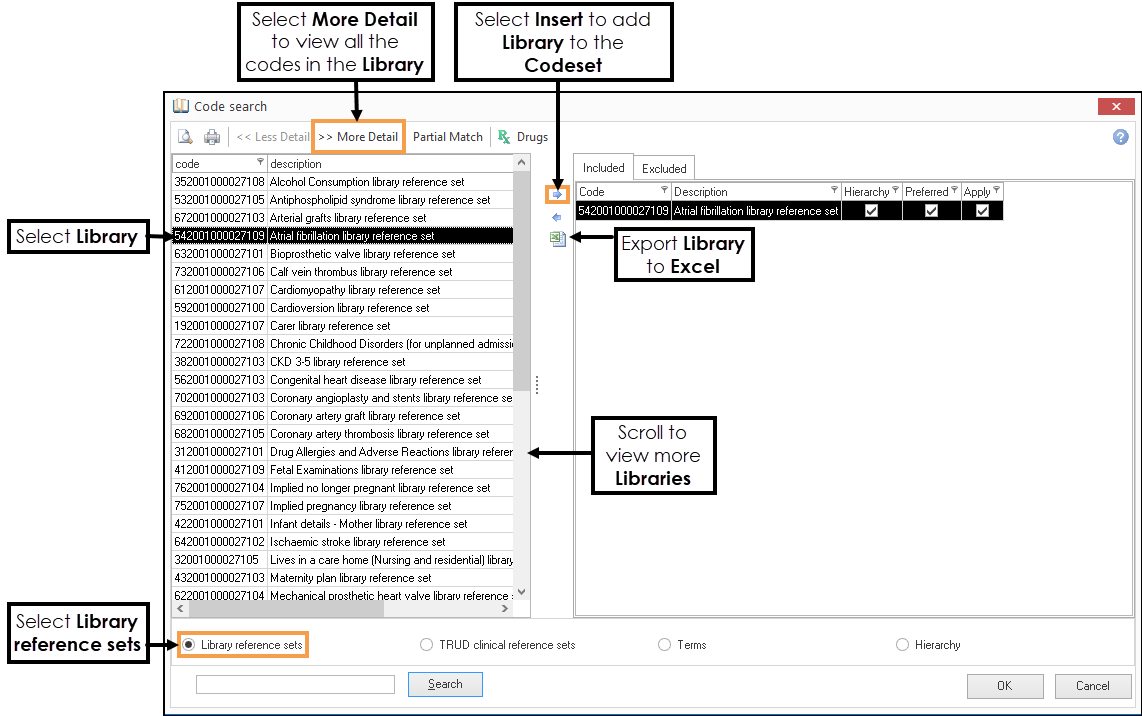Screen dimensions: 1142x716
Task: Click the OK button
Action: [1005, 686]
